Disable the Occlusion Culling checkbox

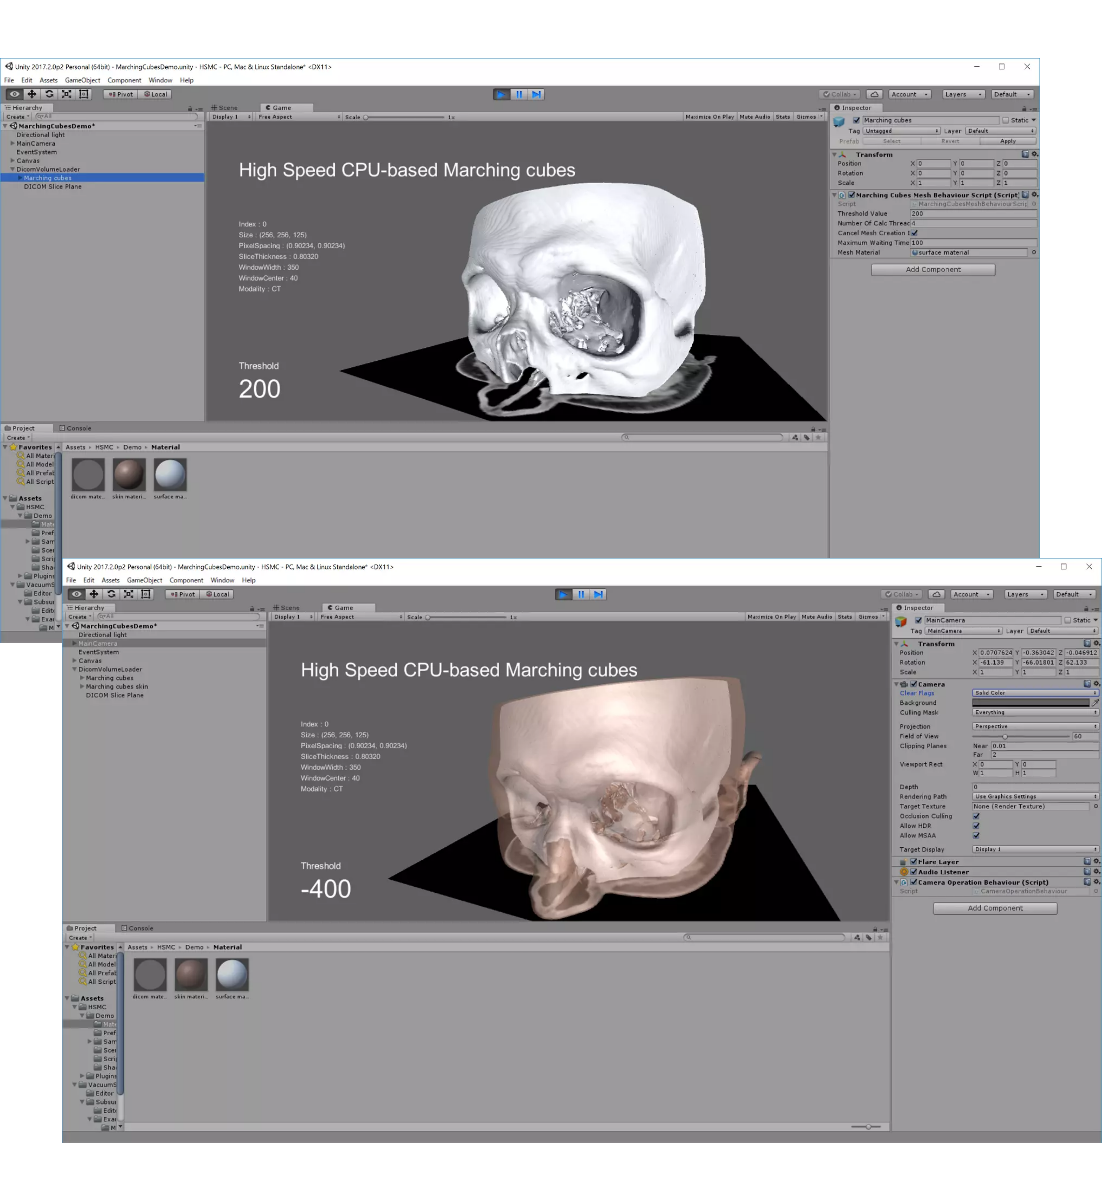pyautogui.click(x=976, y=816)
